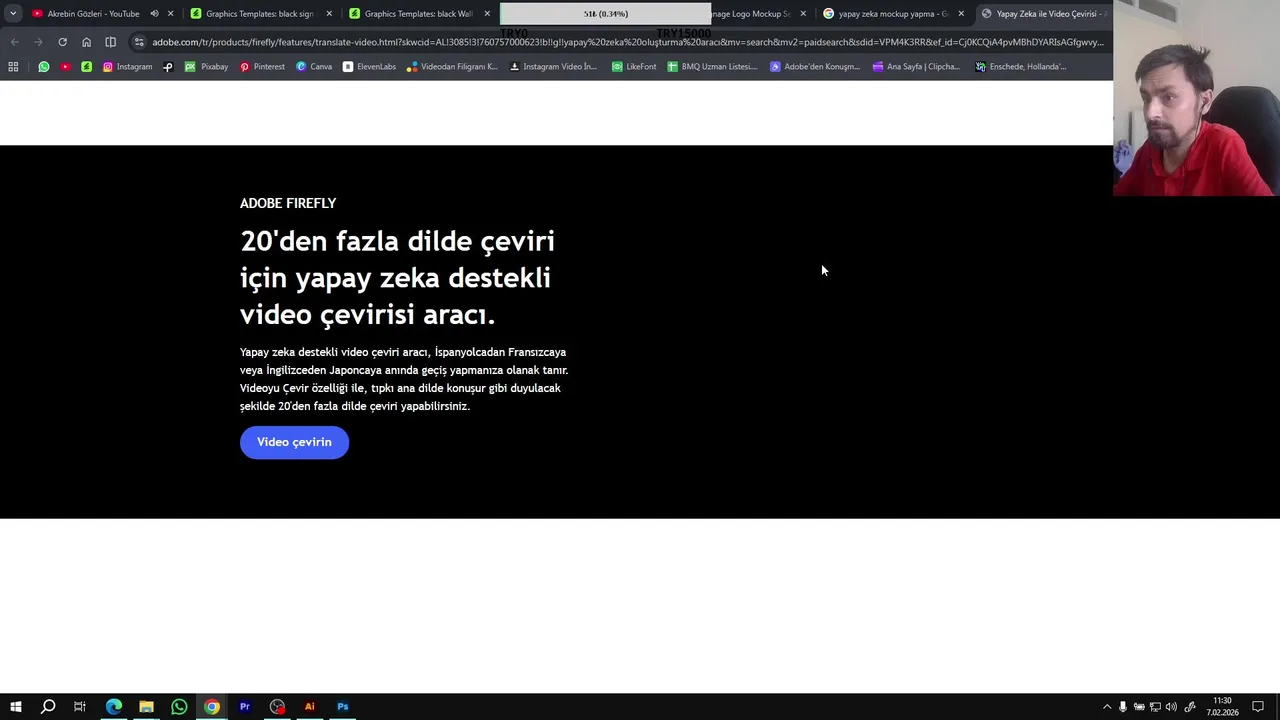1280x720 pixels.
Task: Open WhatsApp from the taskbar
Action: click(179, 707)
